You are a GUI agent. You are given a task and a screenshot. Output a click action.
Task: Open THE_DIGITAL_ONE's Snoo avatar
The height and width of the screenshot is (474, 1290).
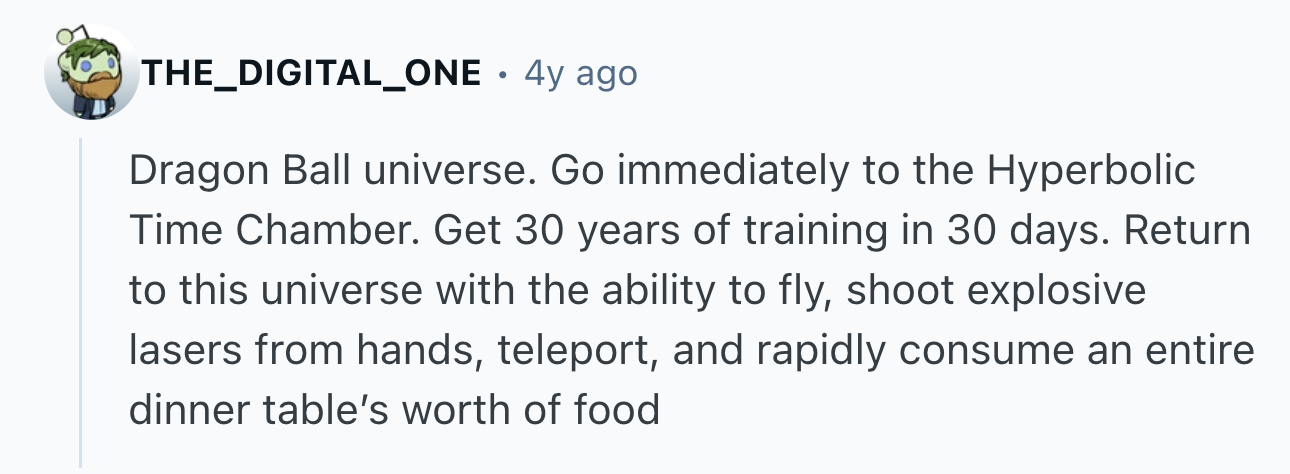pos(90,73)
